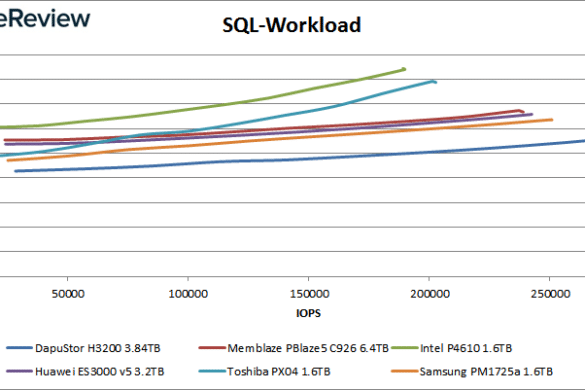Select DapuStor H3200 3.84TB legend entry
585x390 pixels.
84,348
